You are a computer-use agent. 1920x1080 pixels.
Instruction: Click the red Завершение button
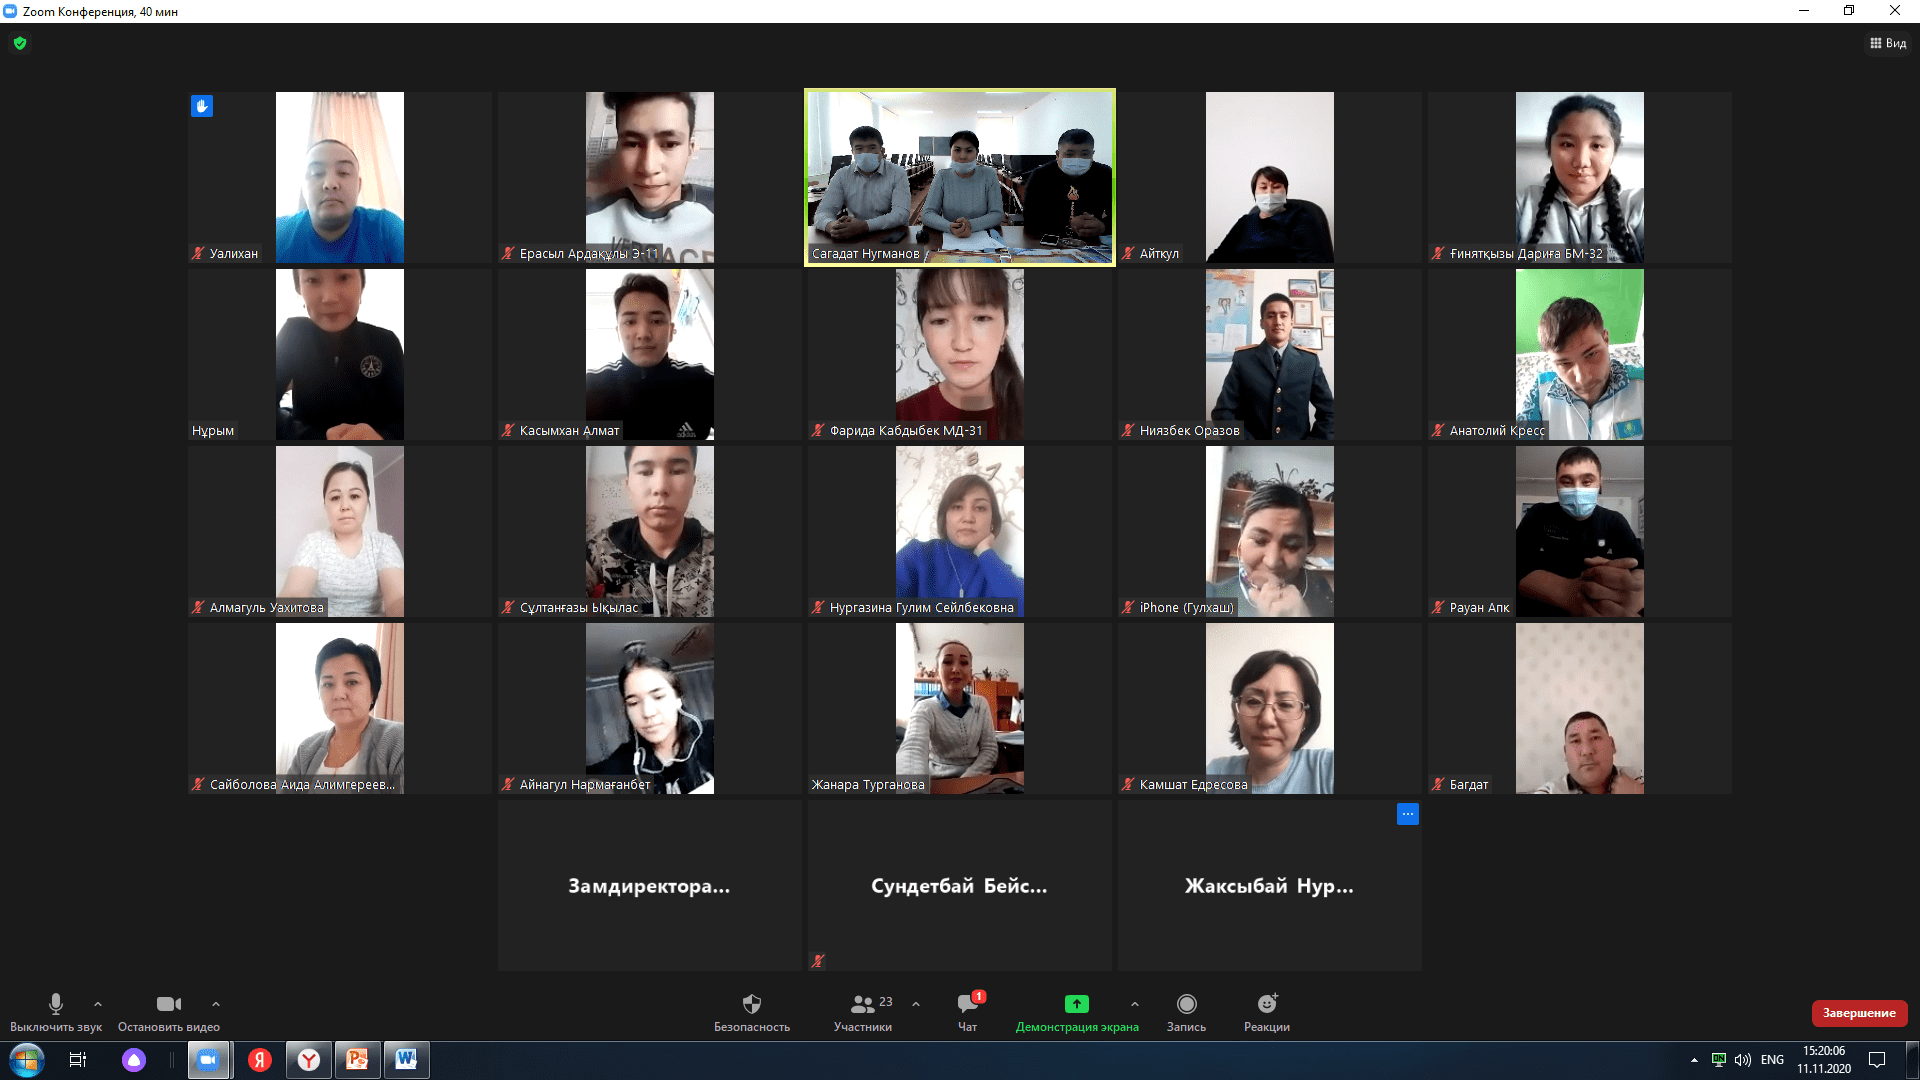coord(1859,1013)
